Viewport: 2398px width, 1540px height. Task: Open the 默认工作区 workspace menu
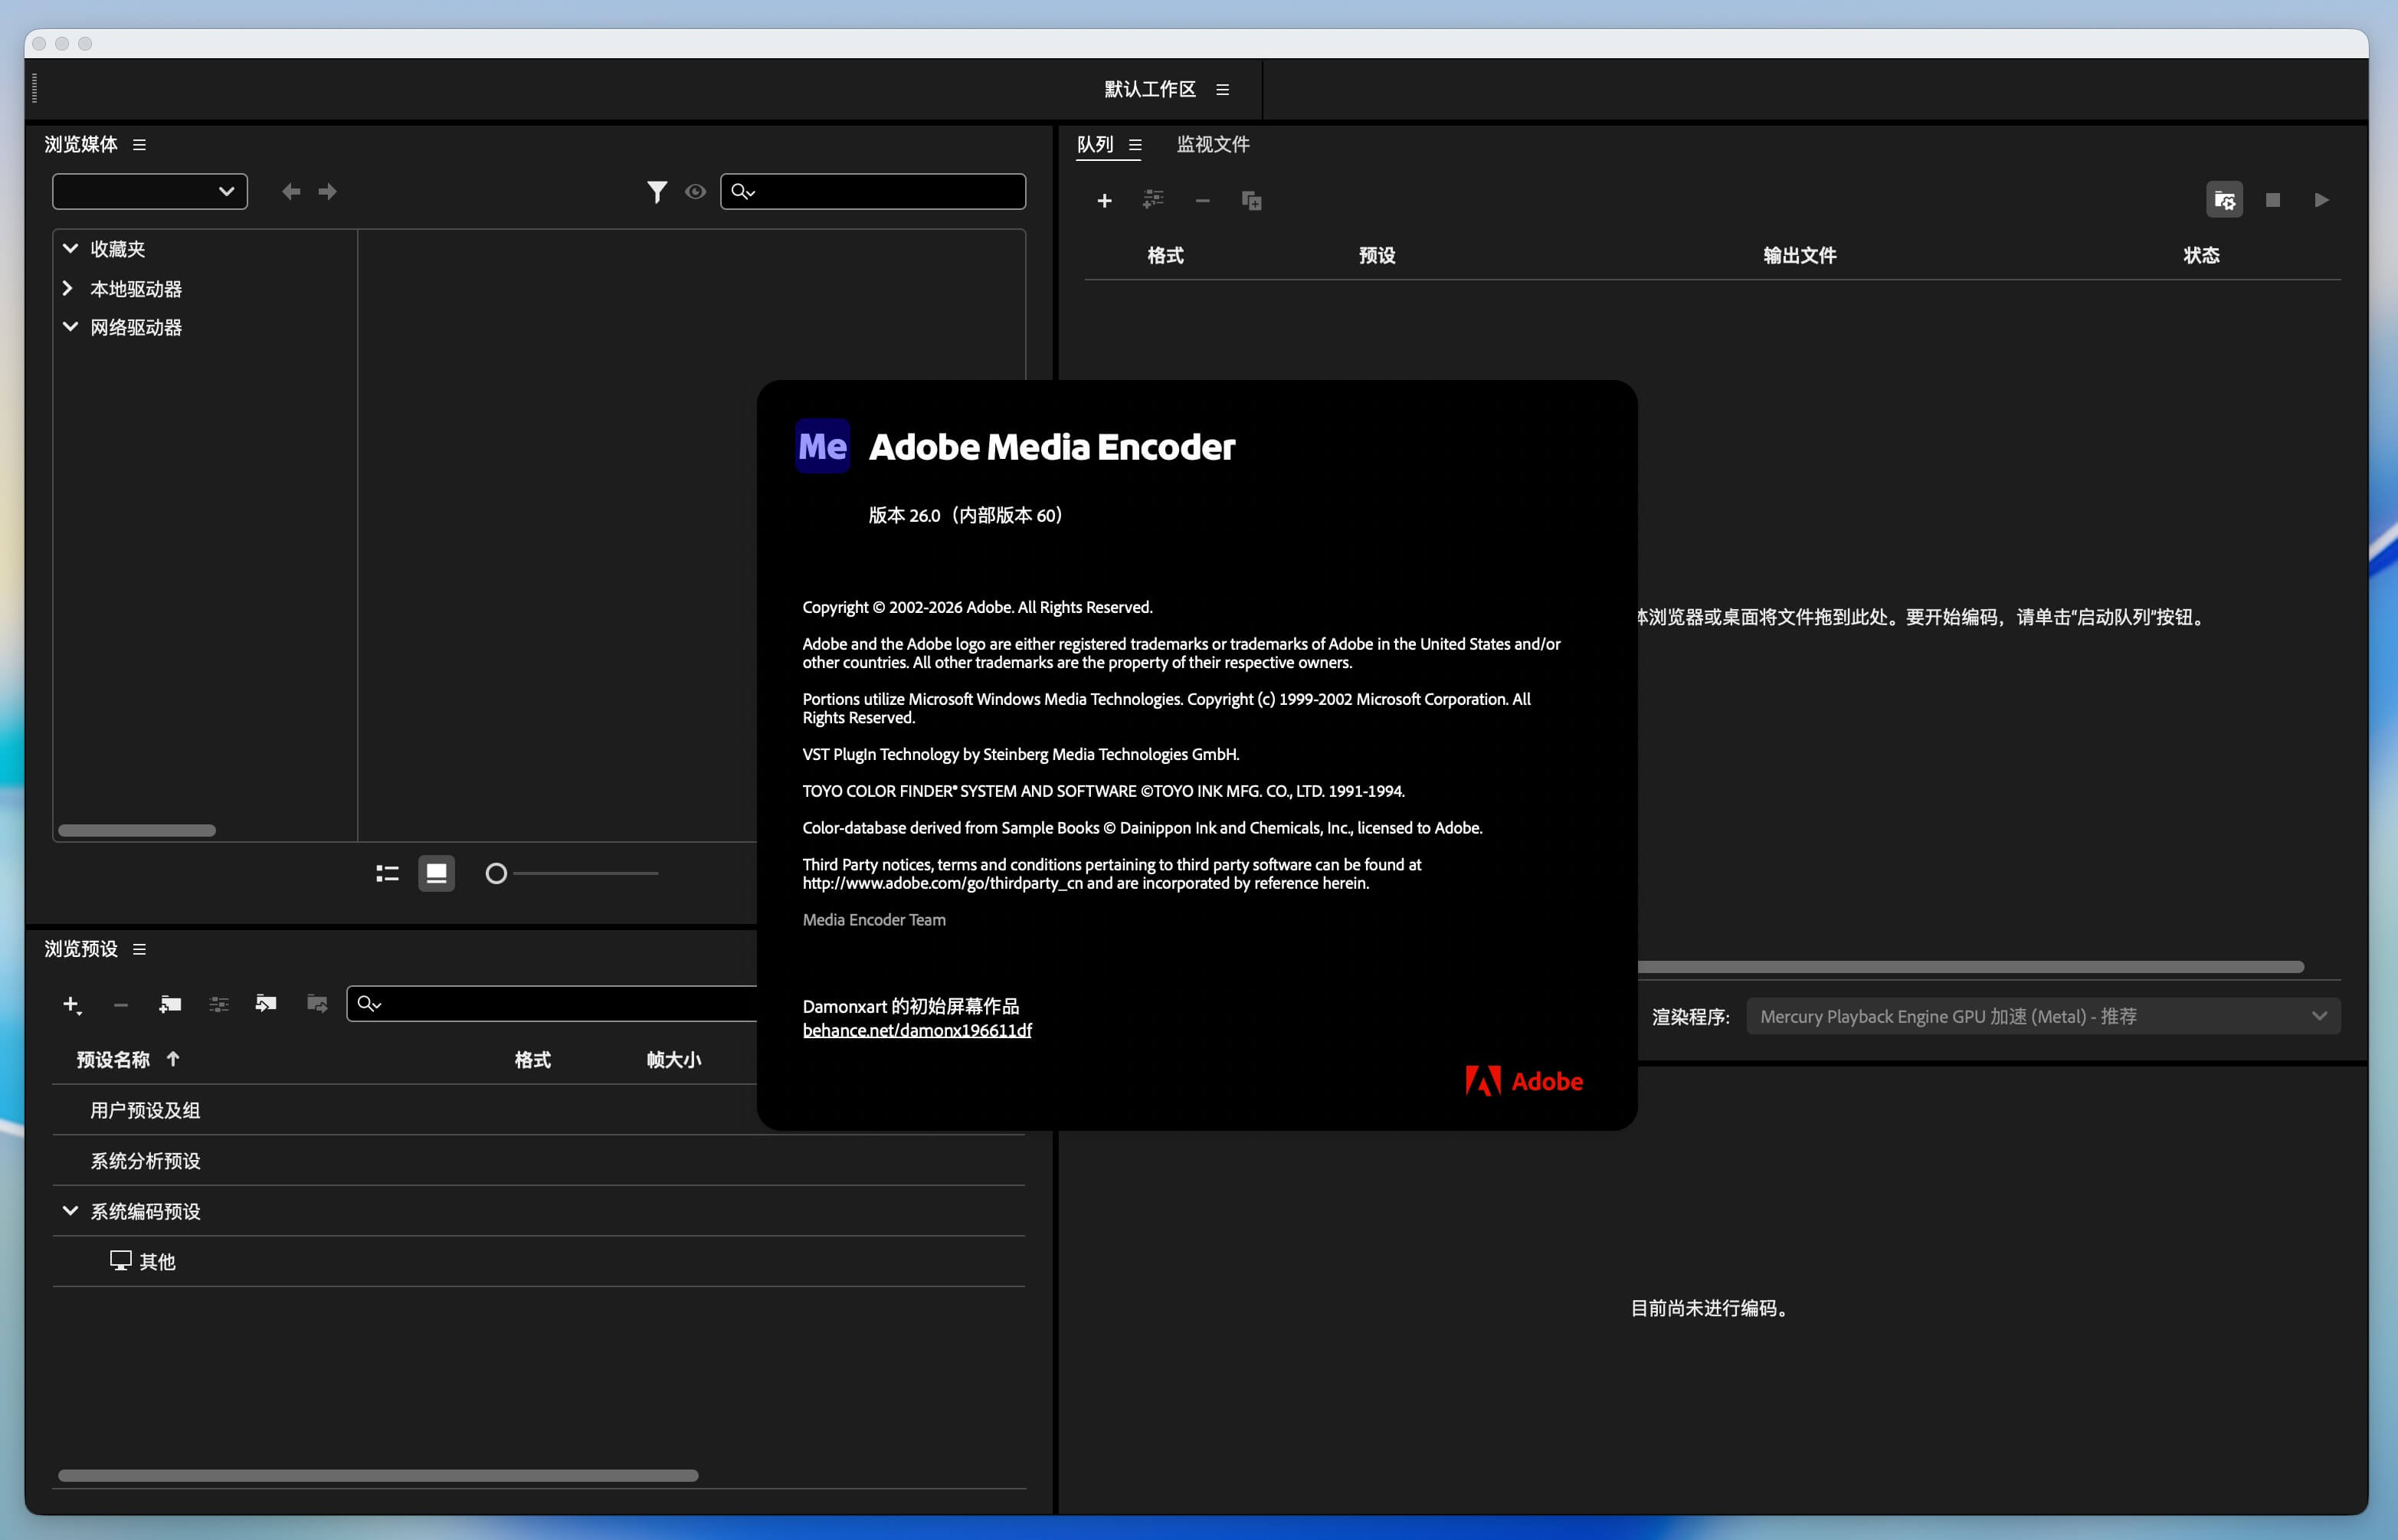pos(1222,90)
